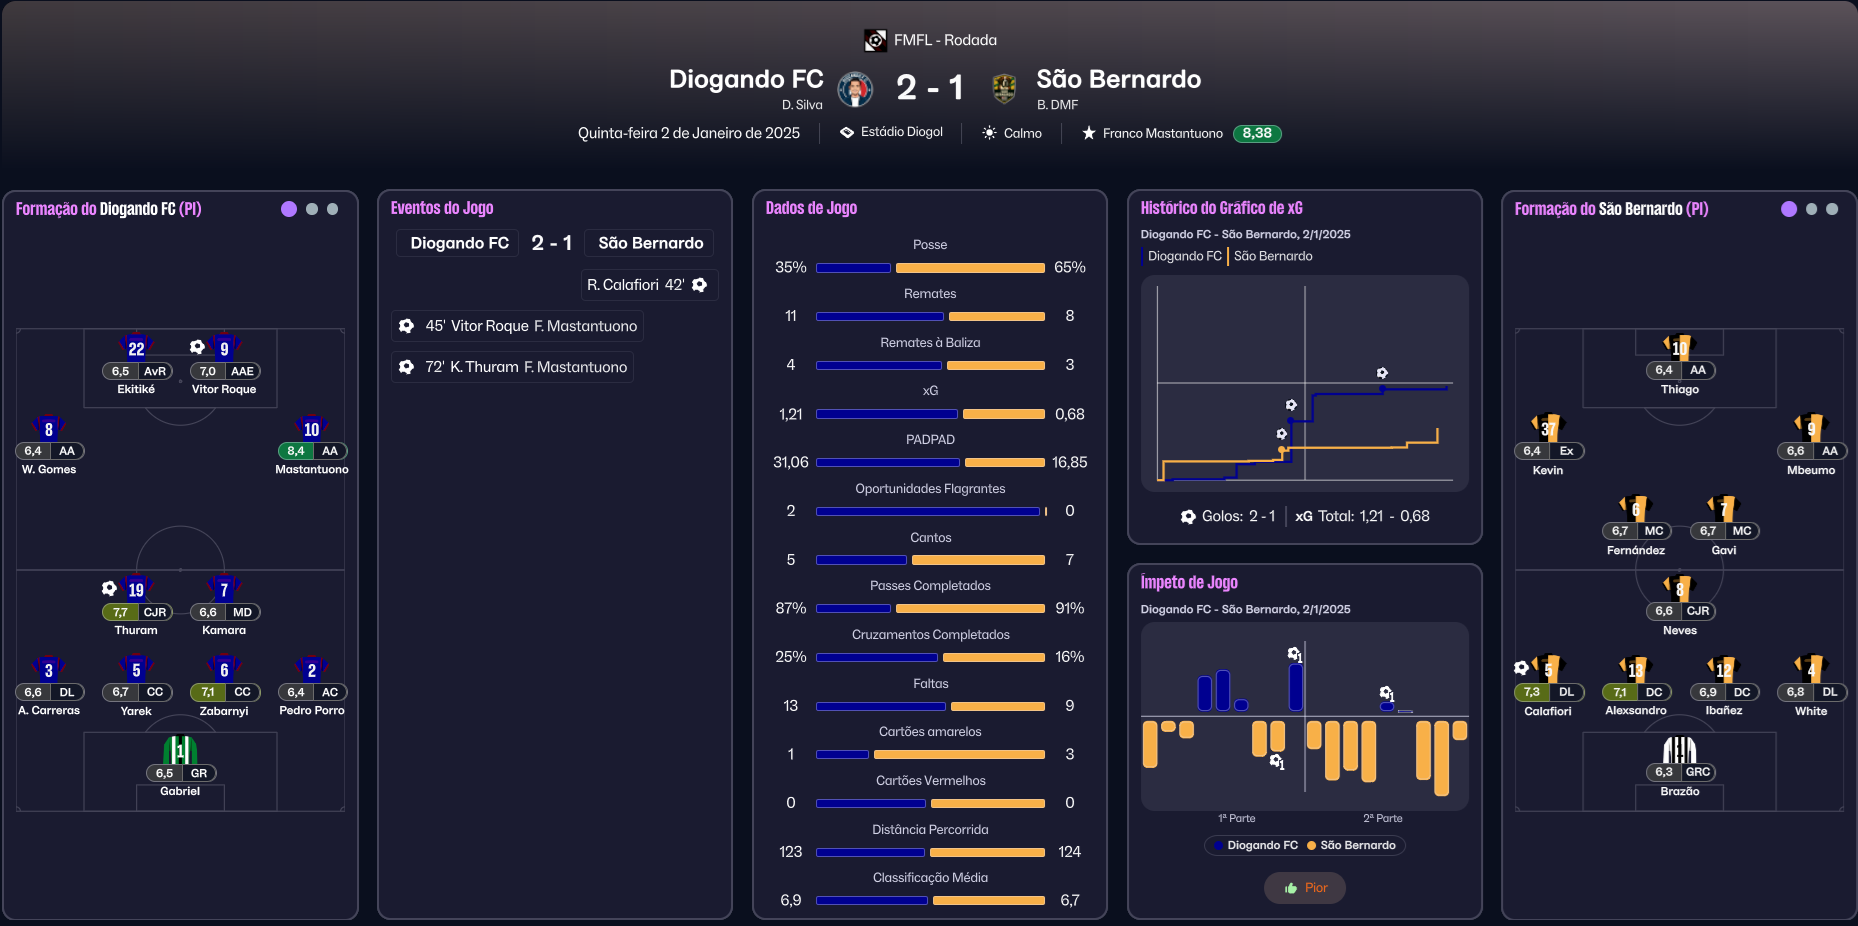Click the goal ball icon beside R. Calafiori 42'
The image size is (1858, 926).
coord(700,285)
